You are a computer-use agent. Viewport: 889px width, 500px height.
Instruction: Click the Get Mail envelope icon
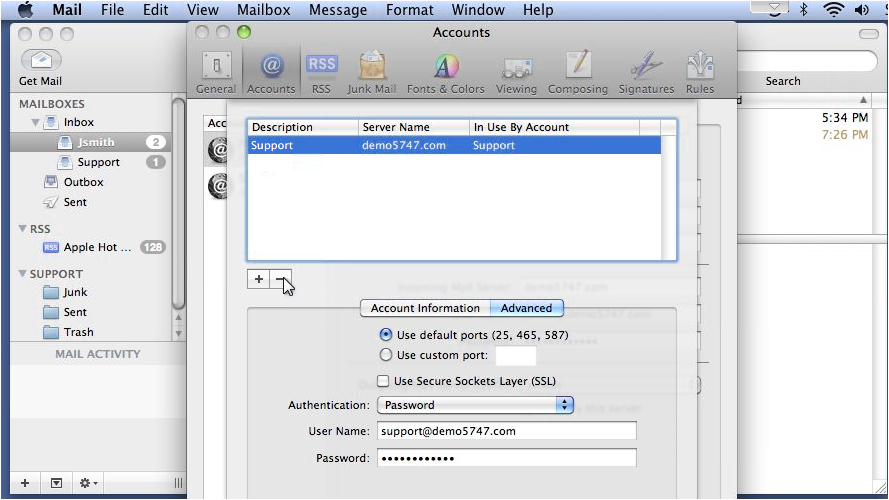(41, 60)
